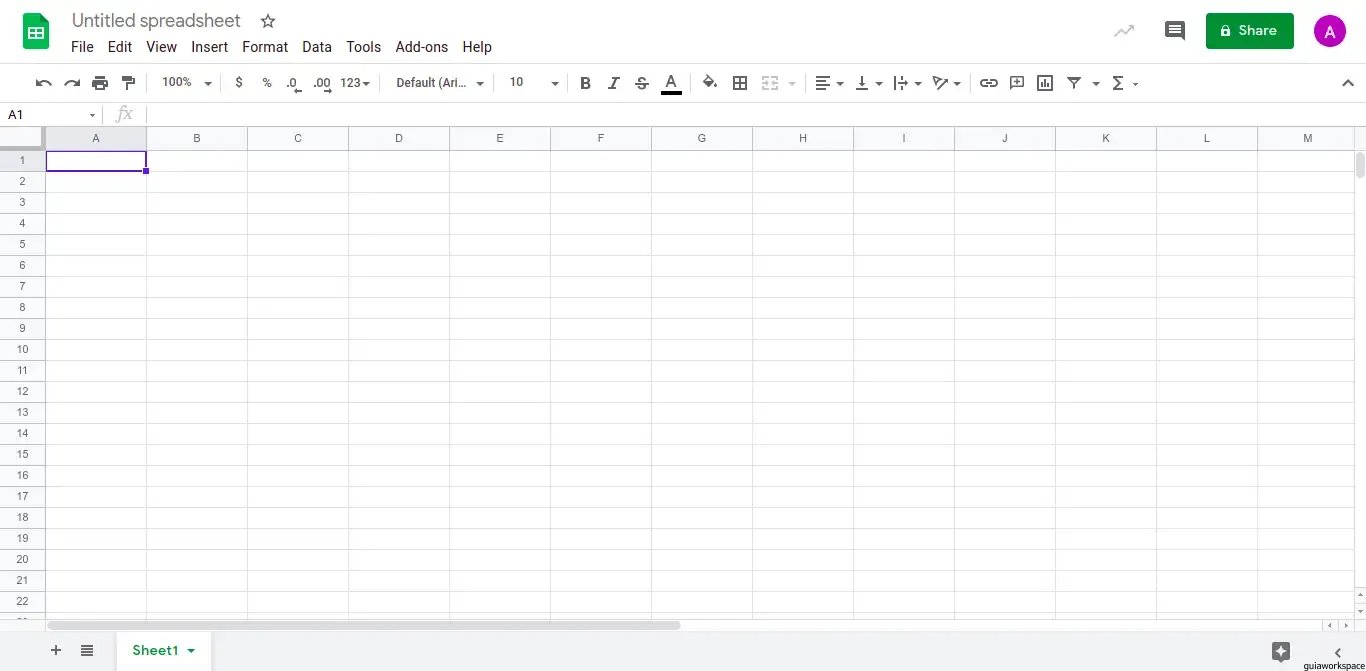Click the insert link icon

pyautogui.click(x=988, y=83)
